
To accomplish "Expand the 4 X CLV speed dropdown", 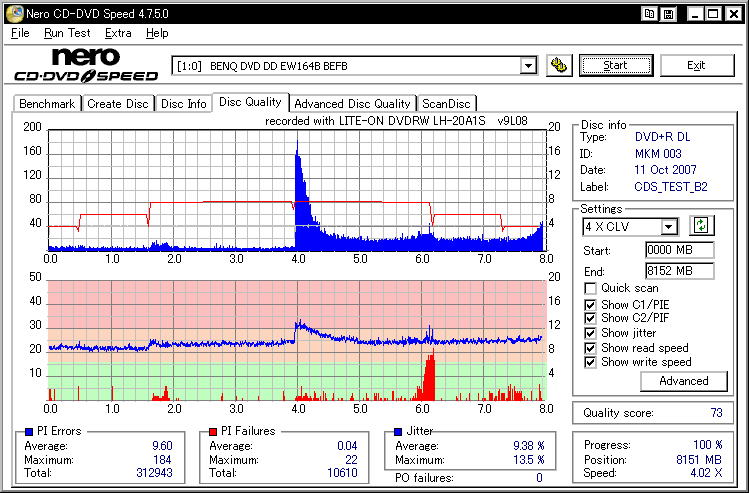I will [669, 226].
